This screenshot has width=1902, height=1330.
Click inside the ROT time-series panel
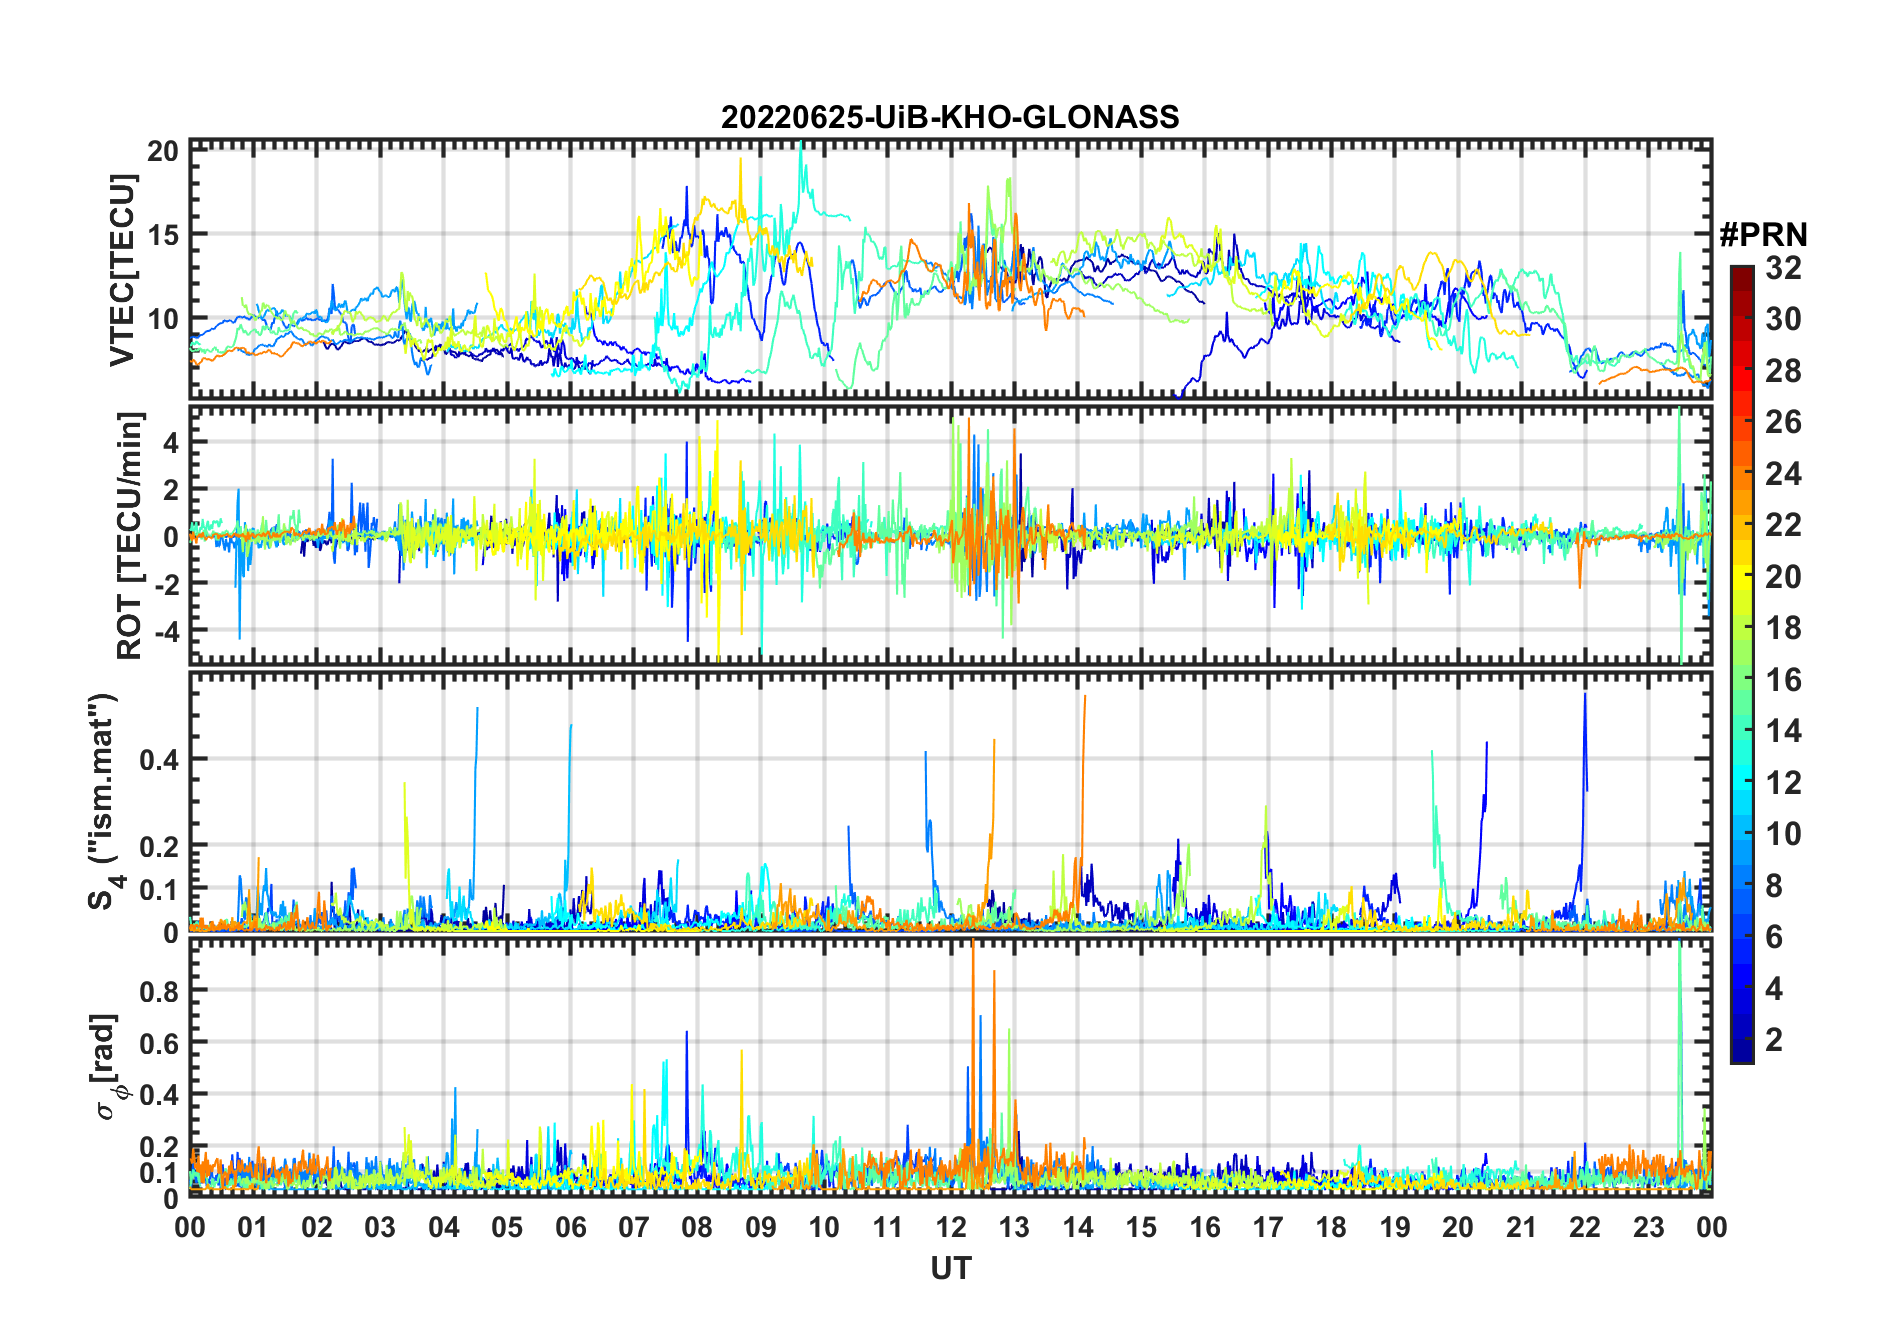(950, 534)
